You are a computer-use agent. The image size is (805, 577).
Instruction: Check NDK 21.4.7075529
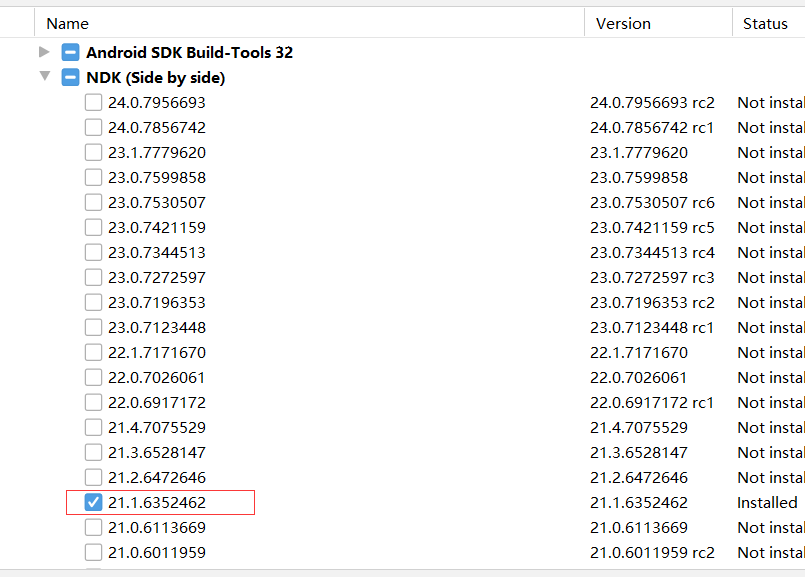[x=93, y=427]
